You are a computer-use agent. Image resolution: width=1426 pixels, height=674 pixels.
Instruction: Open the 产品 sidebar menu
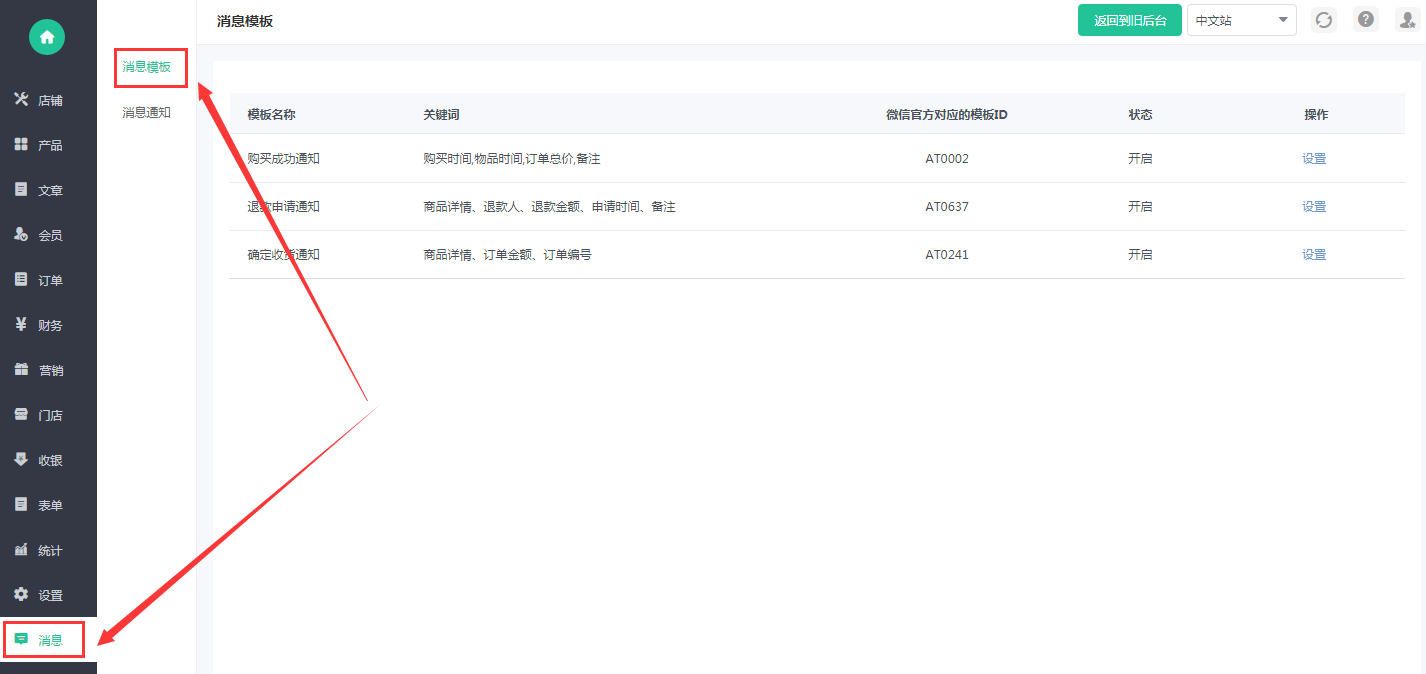click(48, 145)
